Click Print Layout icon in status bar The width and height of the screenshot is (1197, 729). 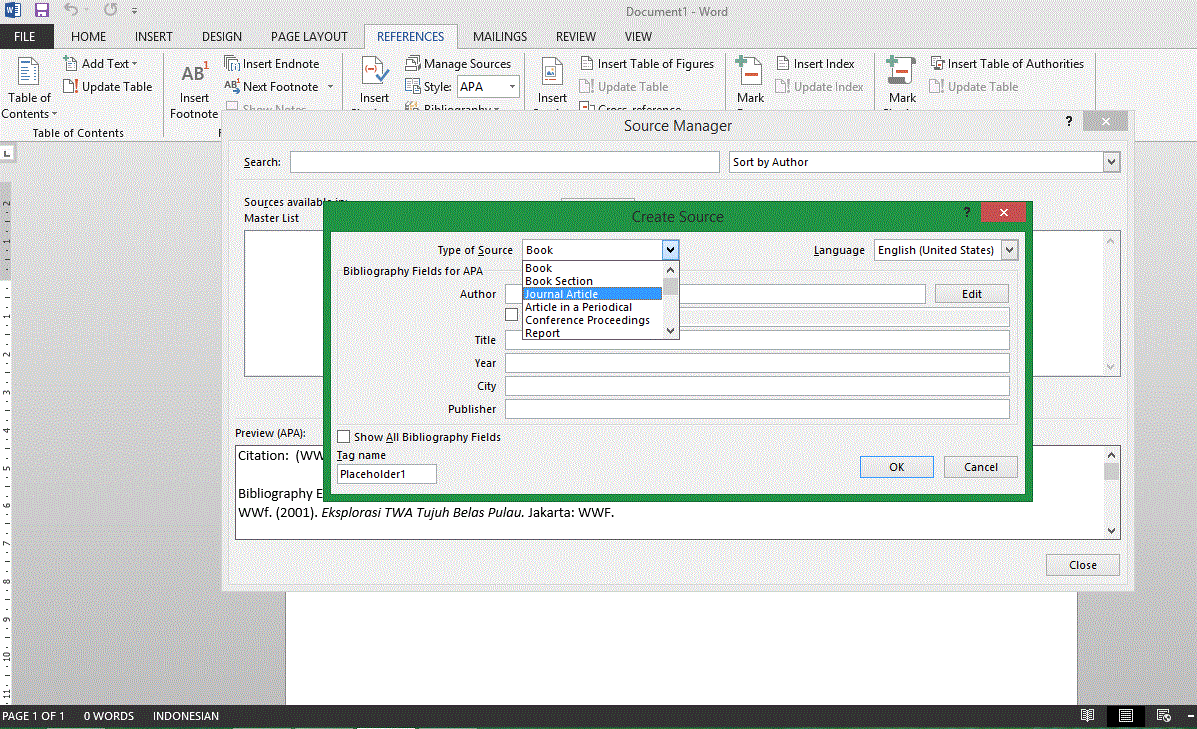click(1125, 715)
